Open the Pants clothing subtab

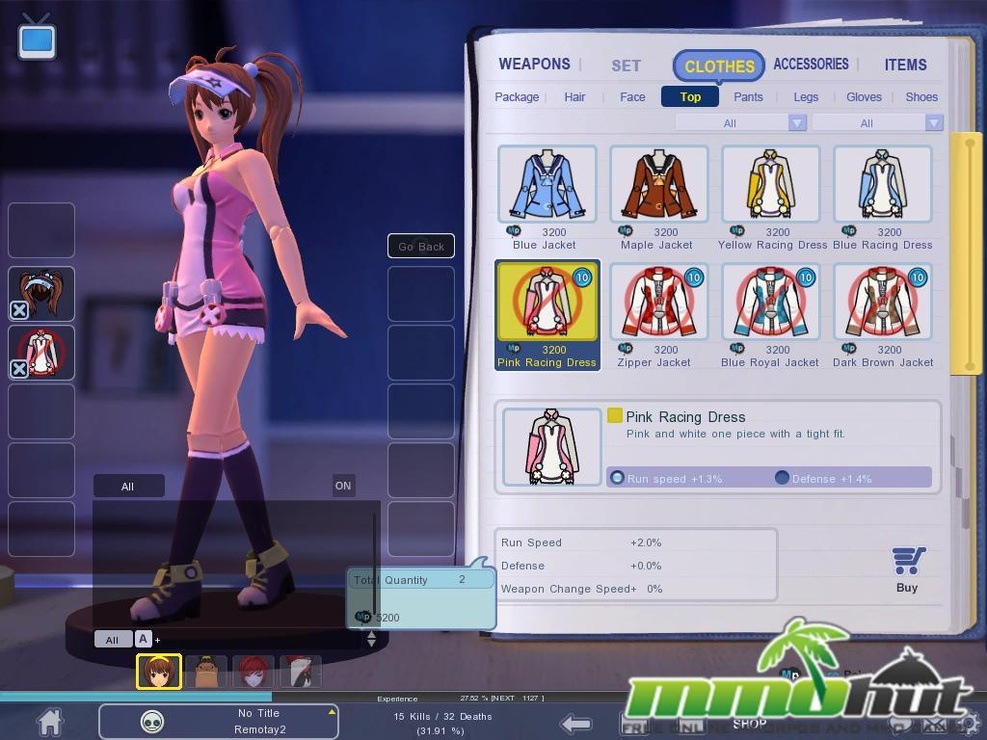(748, 97)
